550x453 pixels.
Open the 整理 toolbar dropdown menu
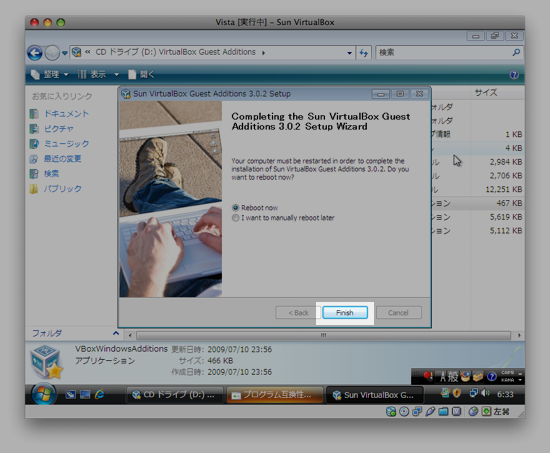coord(50,74)
